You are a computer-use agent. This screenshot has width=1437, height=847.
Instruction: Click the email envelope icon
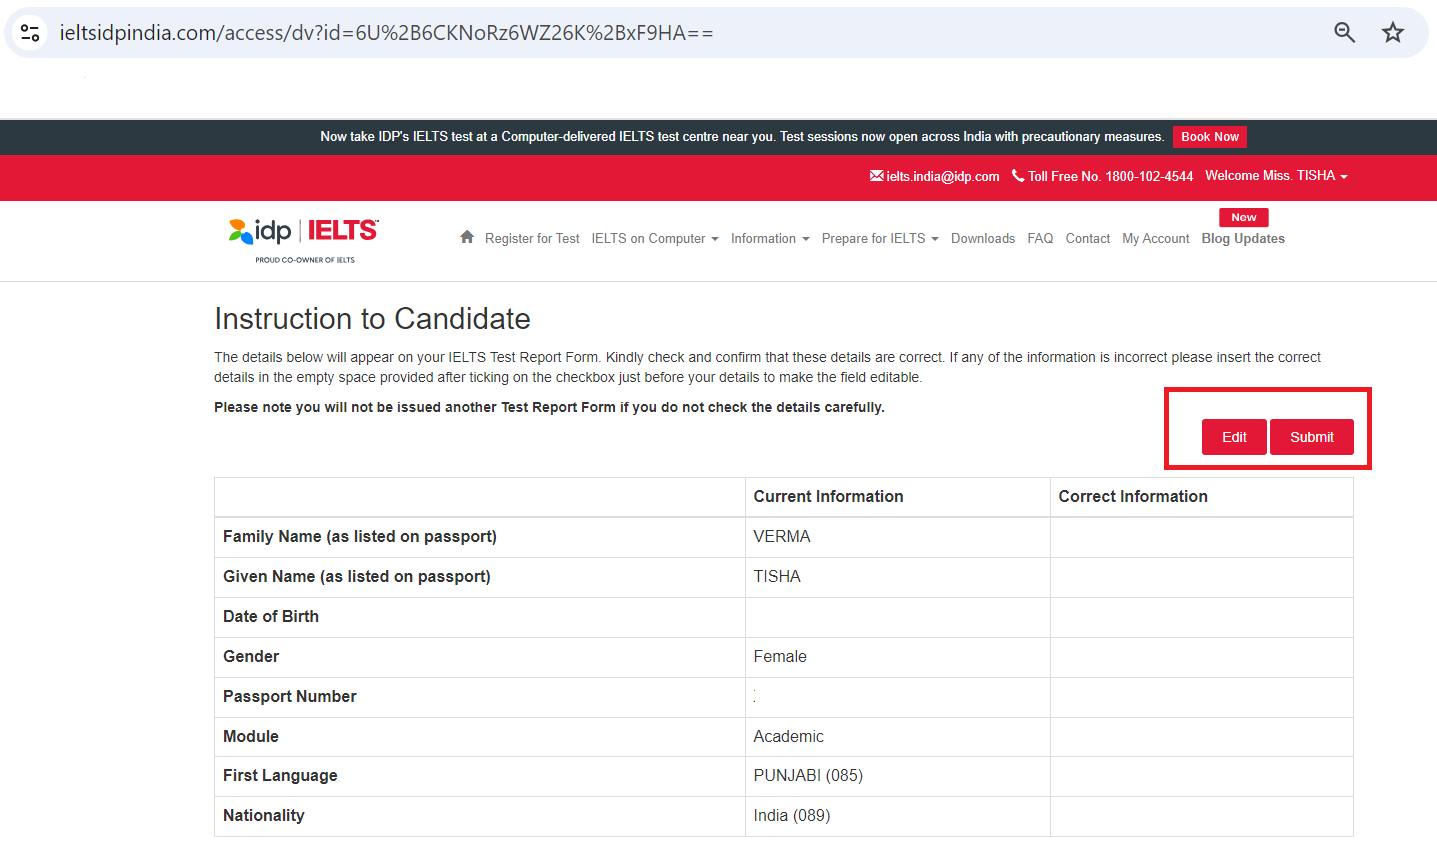tap(876, 176)
